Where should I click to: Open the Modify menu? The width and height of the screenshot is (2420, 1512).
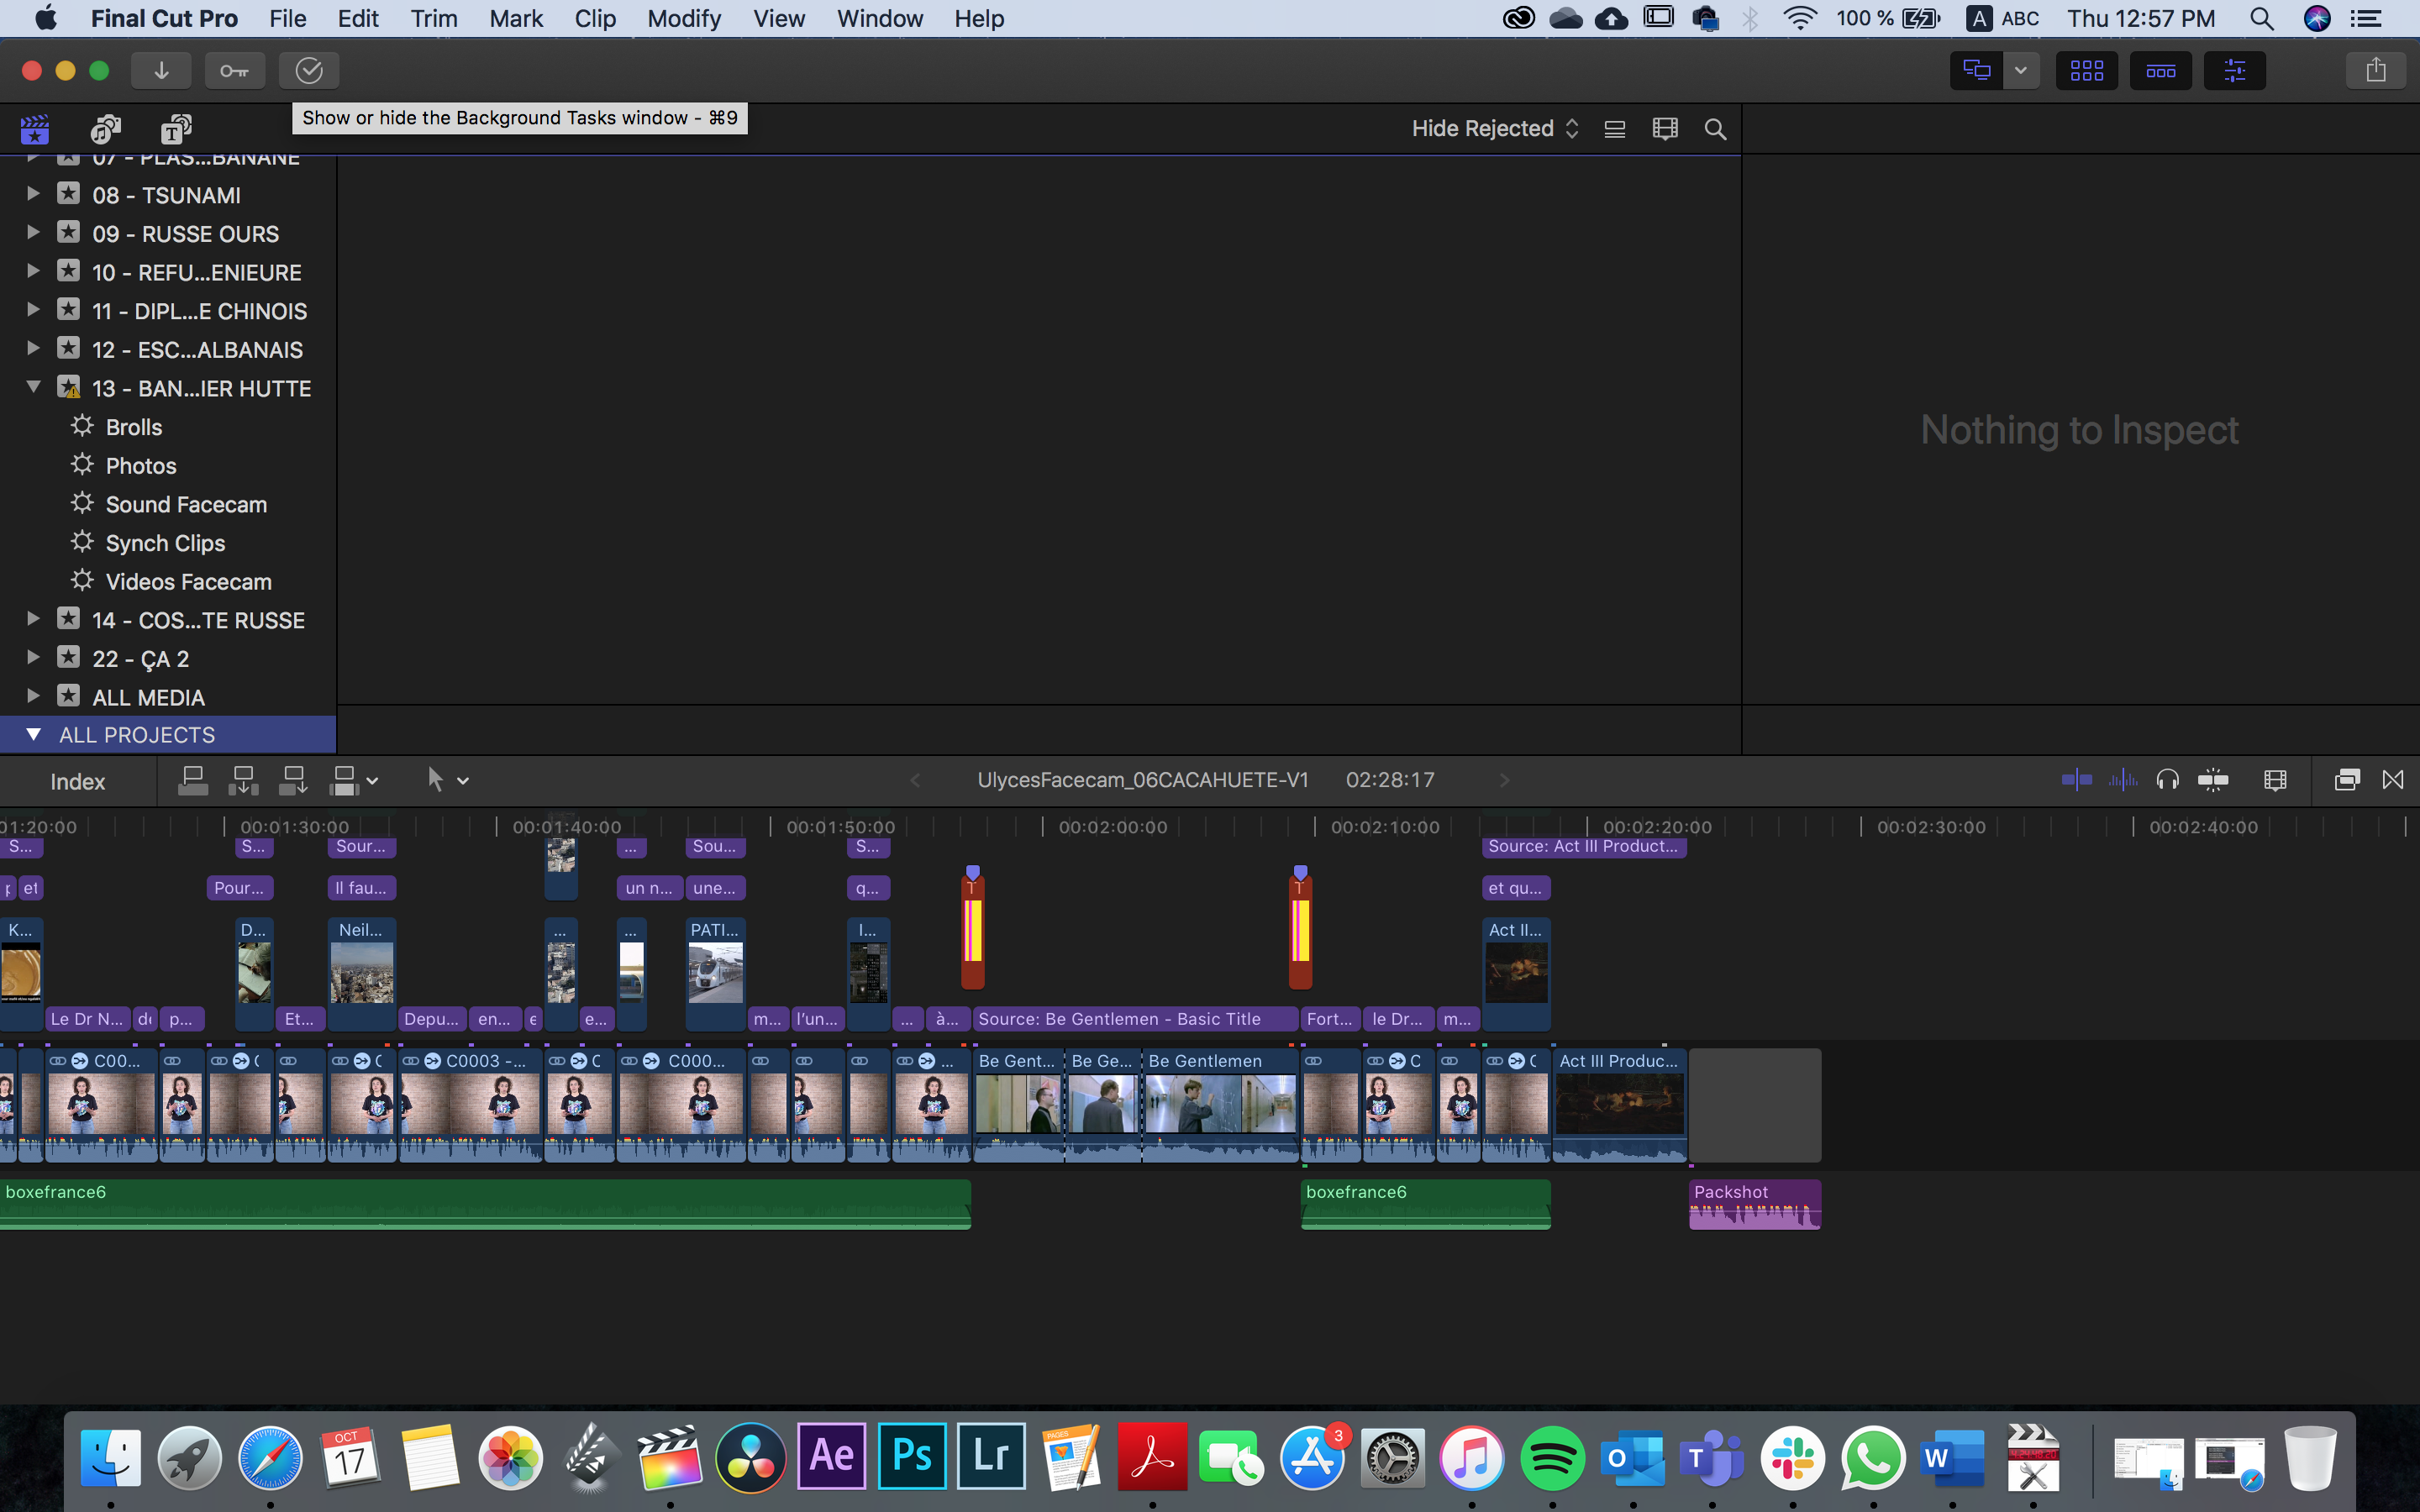coord(683,18)
